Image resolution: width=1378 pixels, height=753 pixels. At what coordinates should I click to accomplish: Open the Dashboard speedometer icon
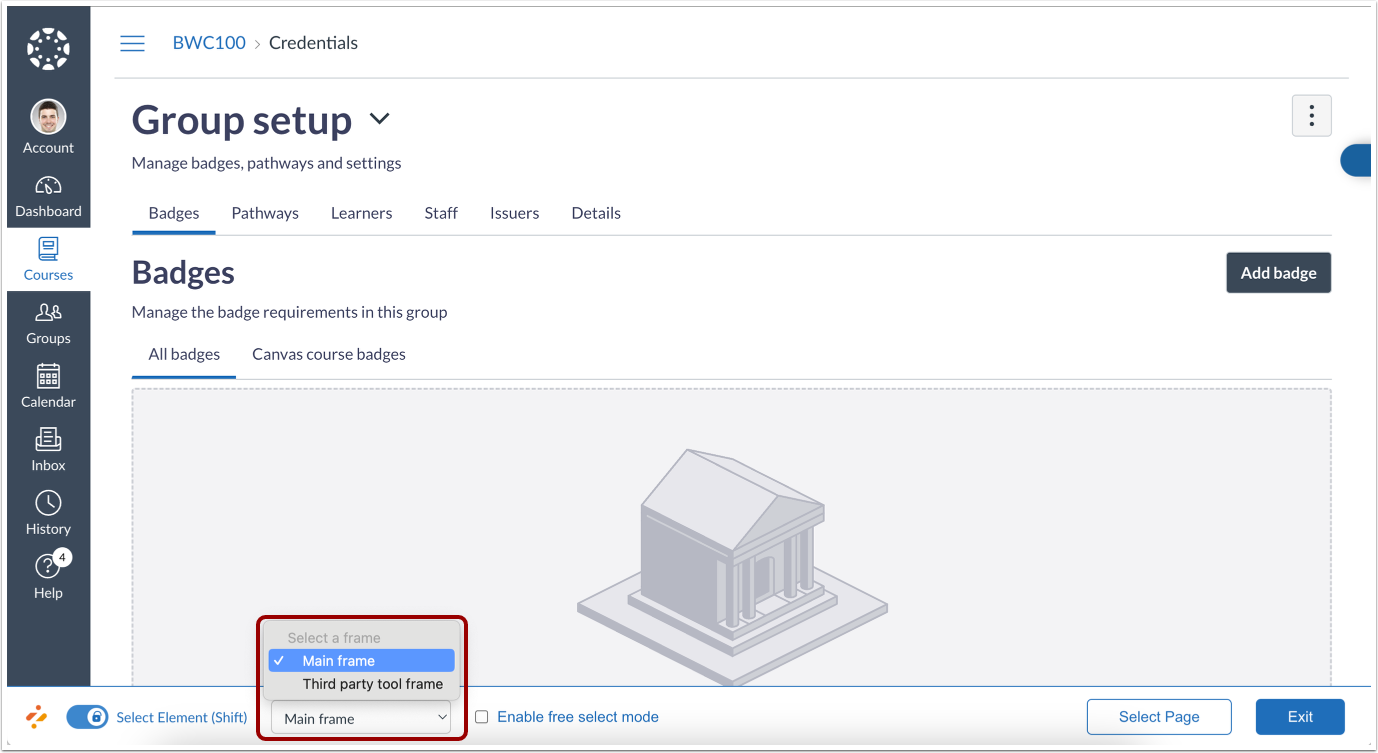pyautogui.click(x=48, y=186)
